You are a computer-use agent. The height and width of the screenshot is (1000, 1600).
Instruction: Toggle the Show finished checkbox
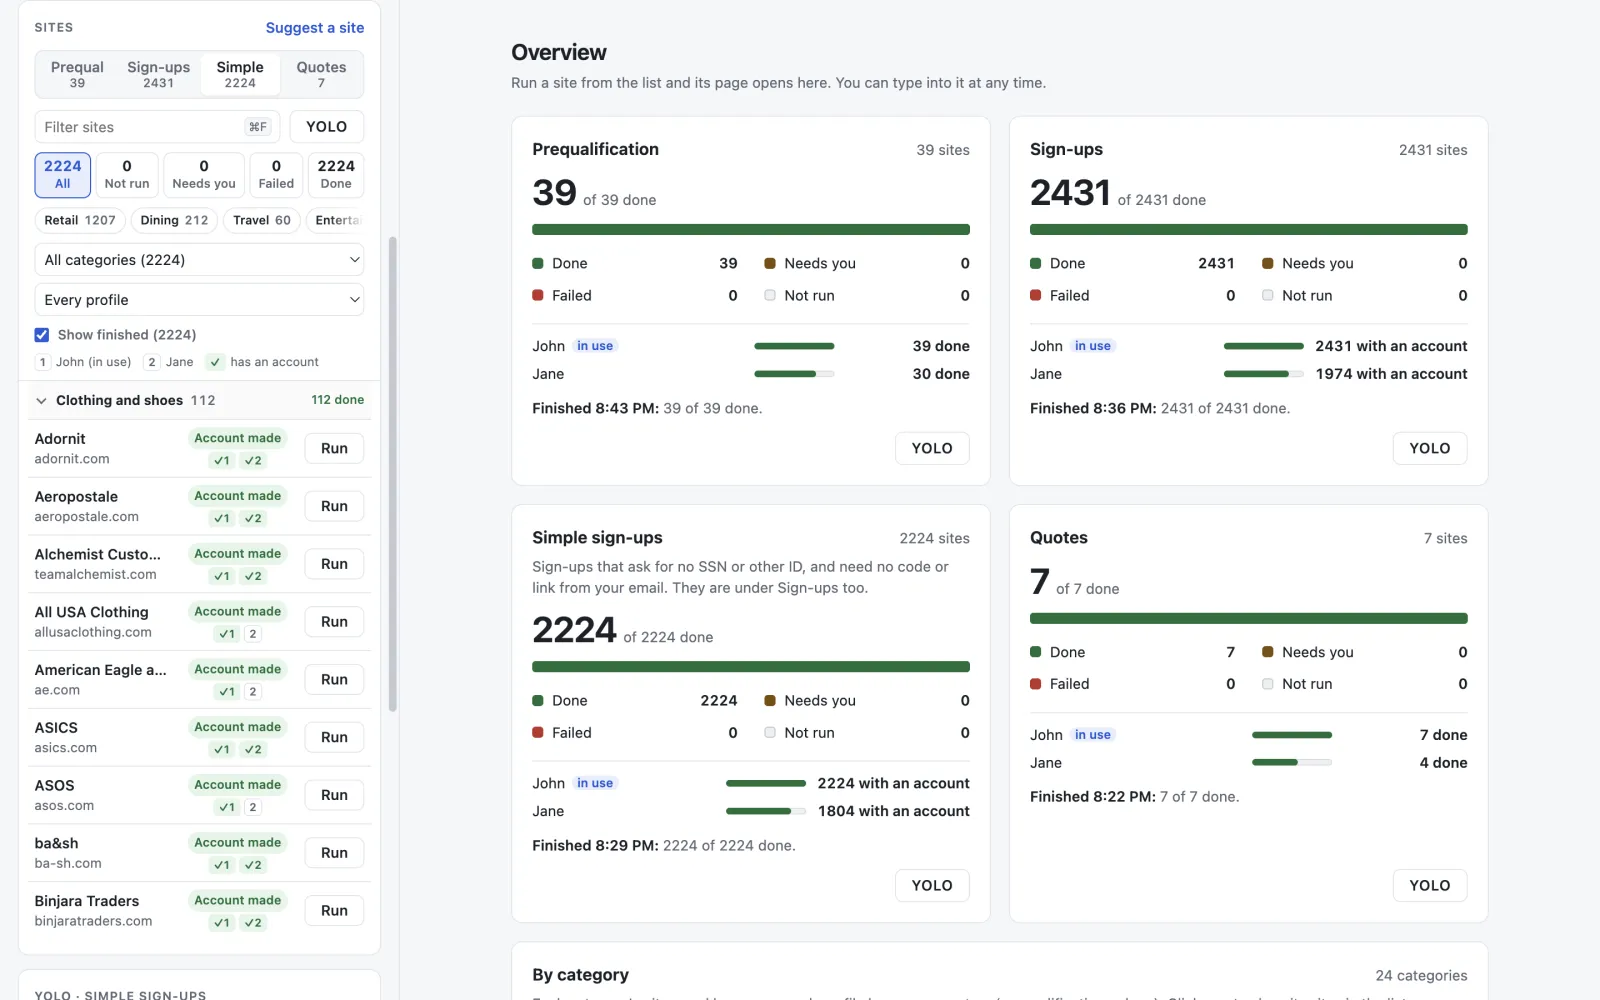[x=42, y=335]
